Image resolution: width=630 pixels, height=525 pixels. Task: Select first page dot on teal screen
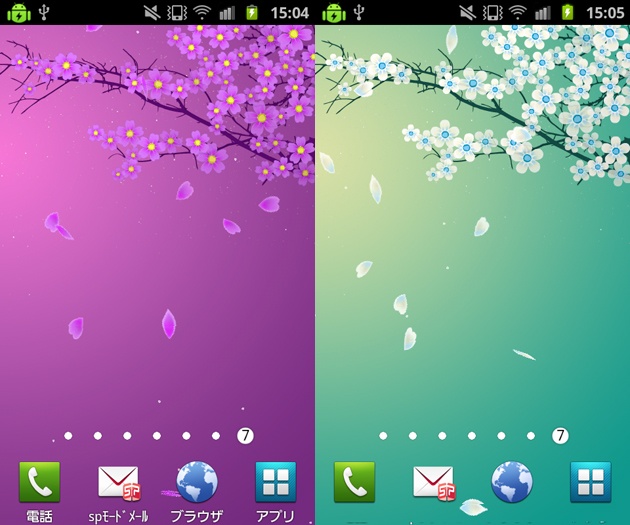point(382,436)
